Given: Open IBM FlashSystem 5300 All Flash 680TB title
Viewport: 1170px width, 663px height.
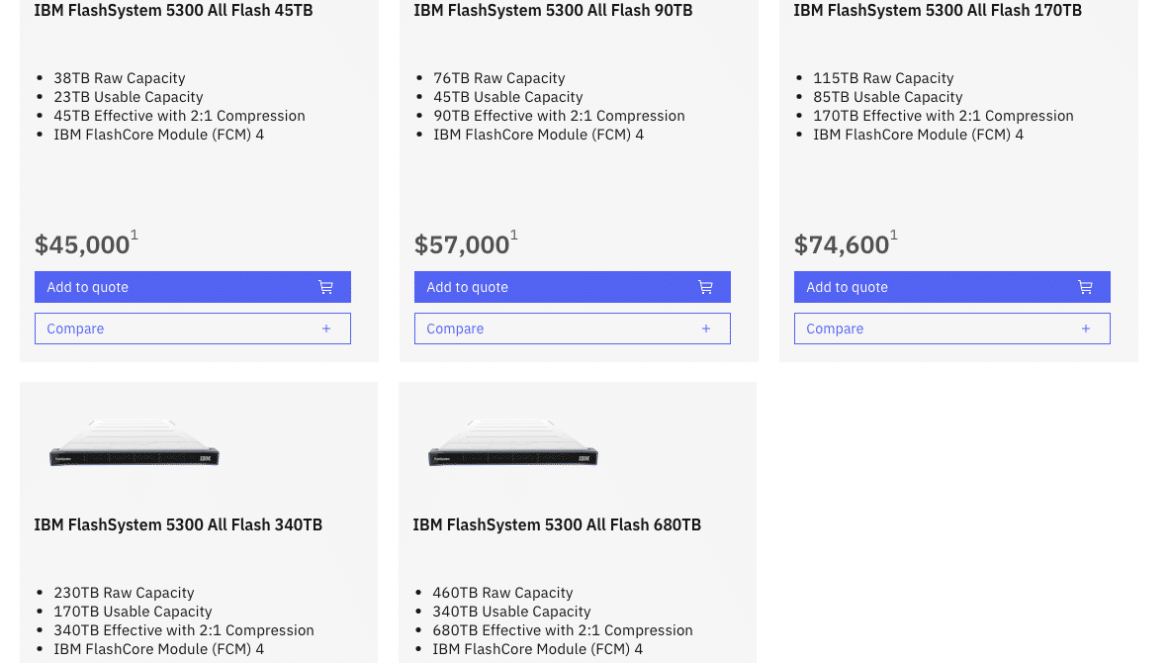Looking at the screenshot, I should (x=557, y=525).
